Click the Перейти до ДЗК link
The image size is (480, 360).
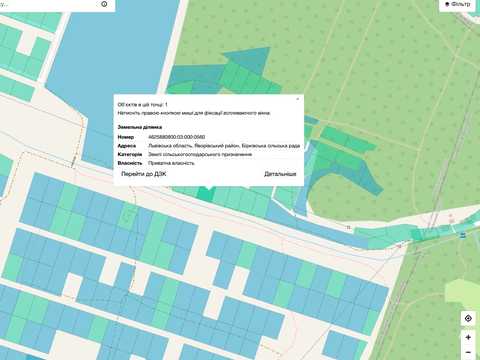tap(144, 174)
